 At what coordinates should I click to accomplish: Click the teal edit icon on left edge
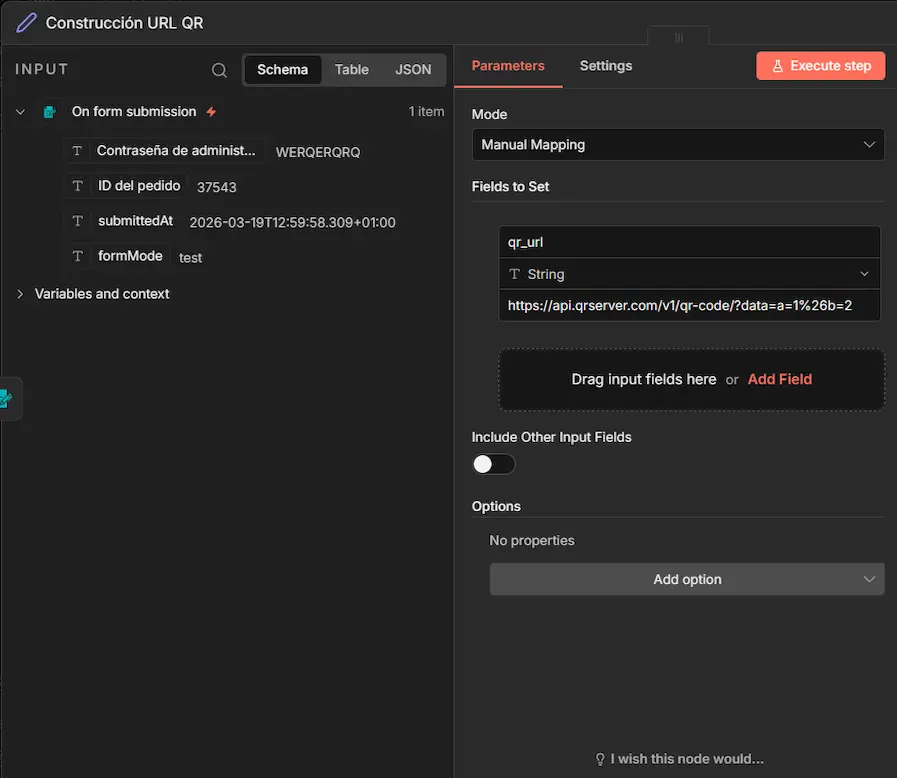6,399
